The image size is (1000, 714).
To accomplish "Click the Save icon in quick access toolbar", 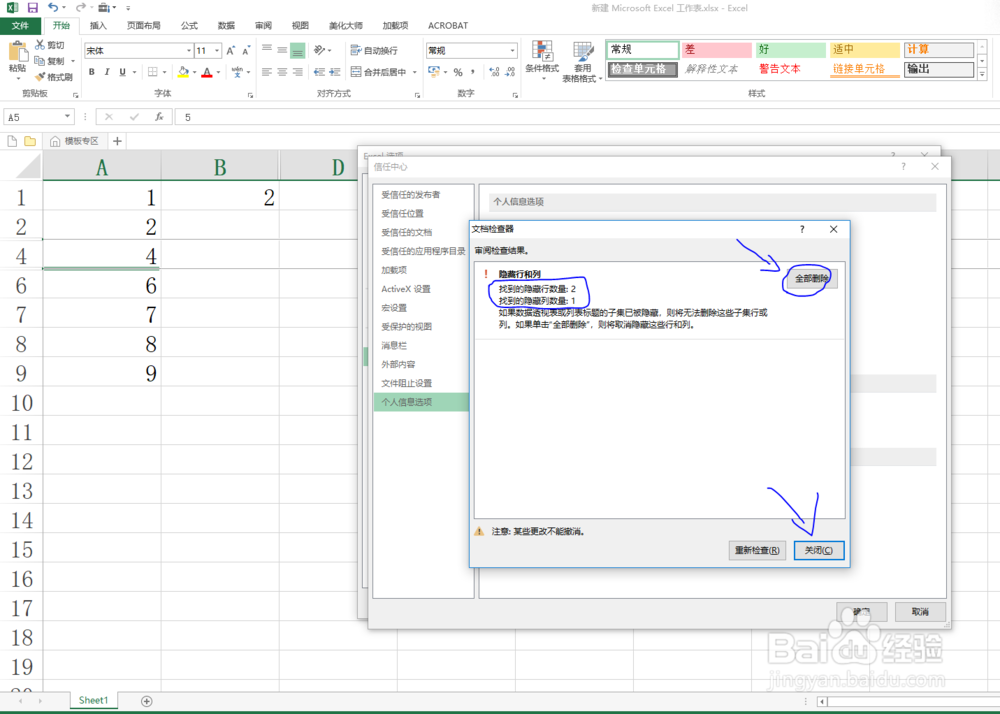I will 33,8.
